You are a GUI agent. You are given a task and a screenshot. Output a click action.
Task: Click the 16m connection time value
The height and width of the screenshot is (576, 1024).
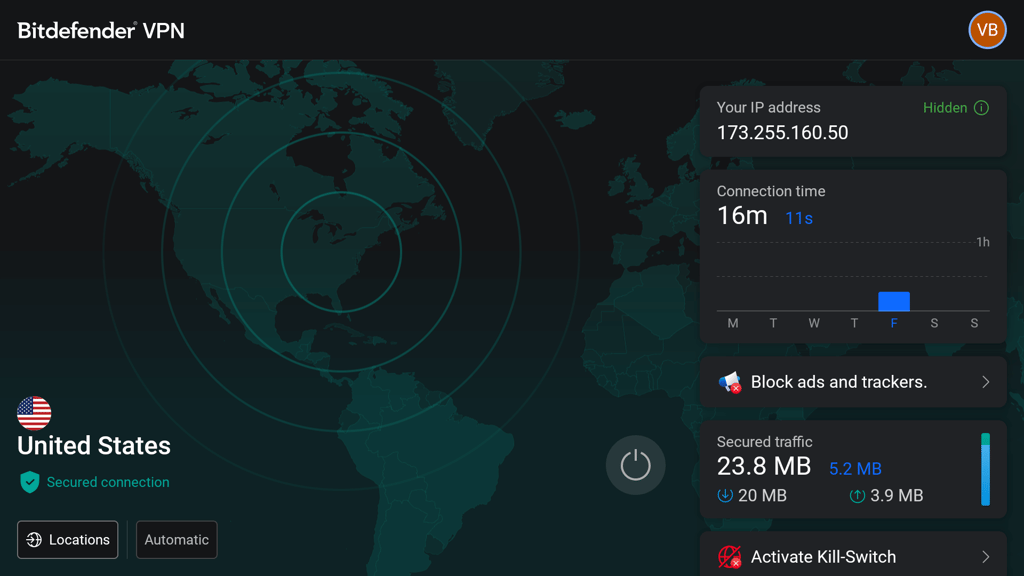(x=742, y=216)
